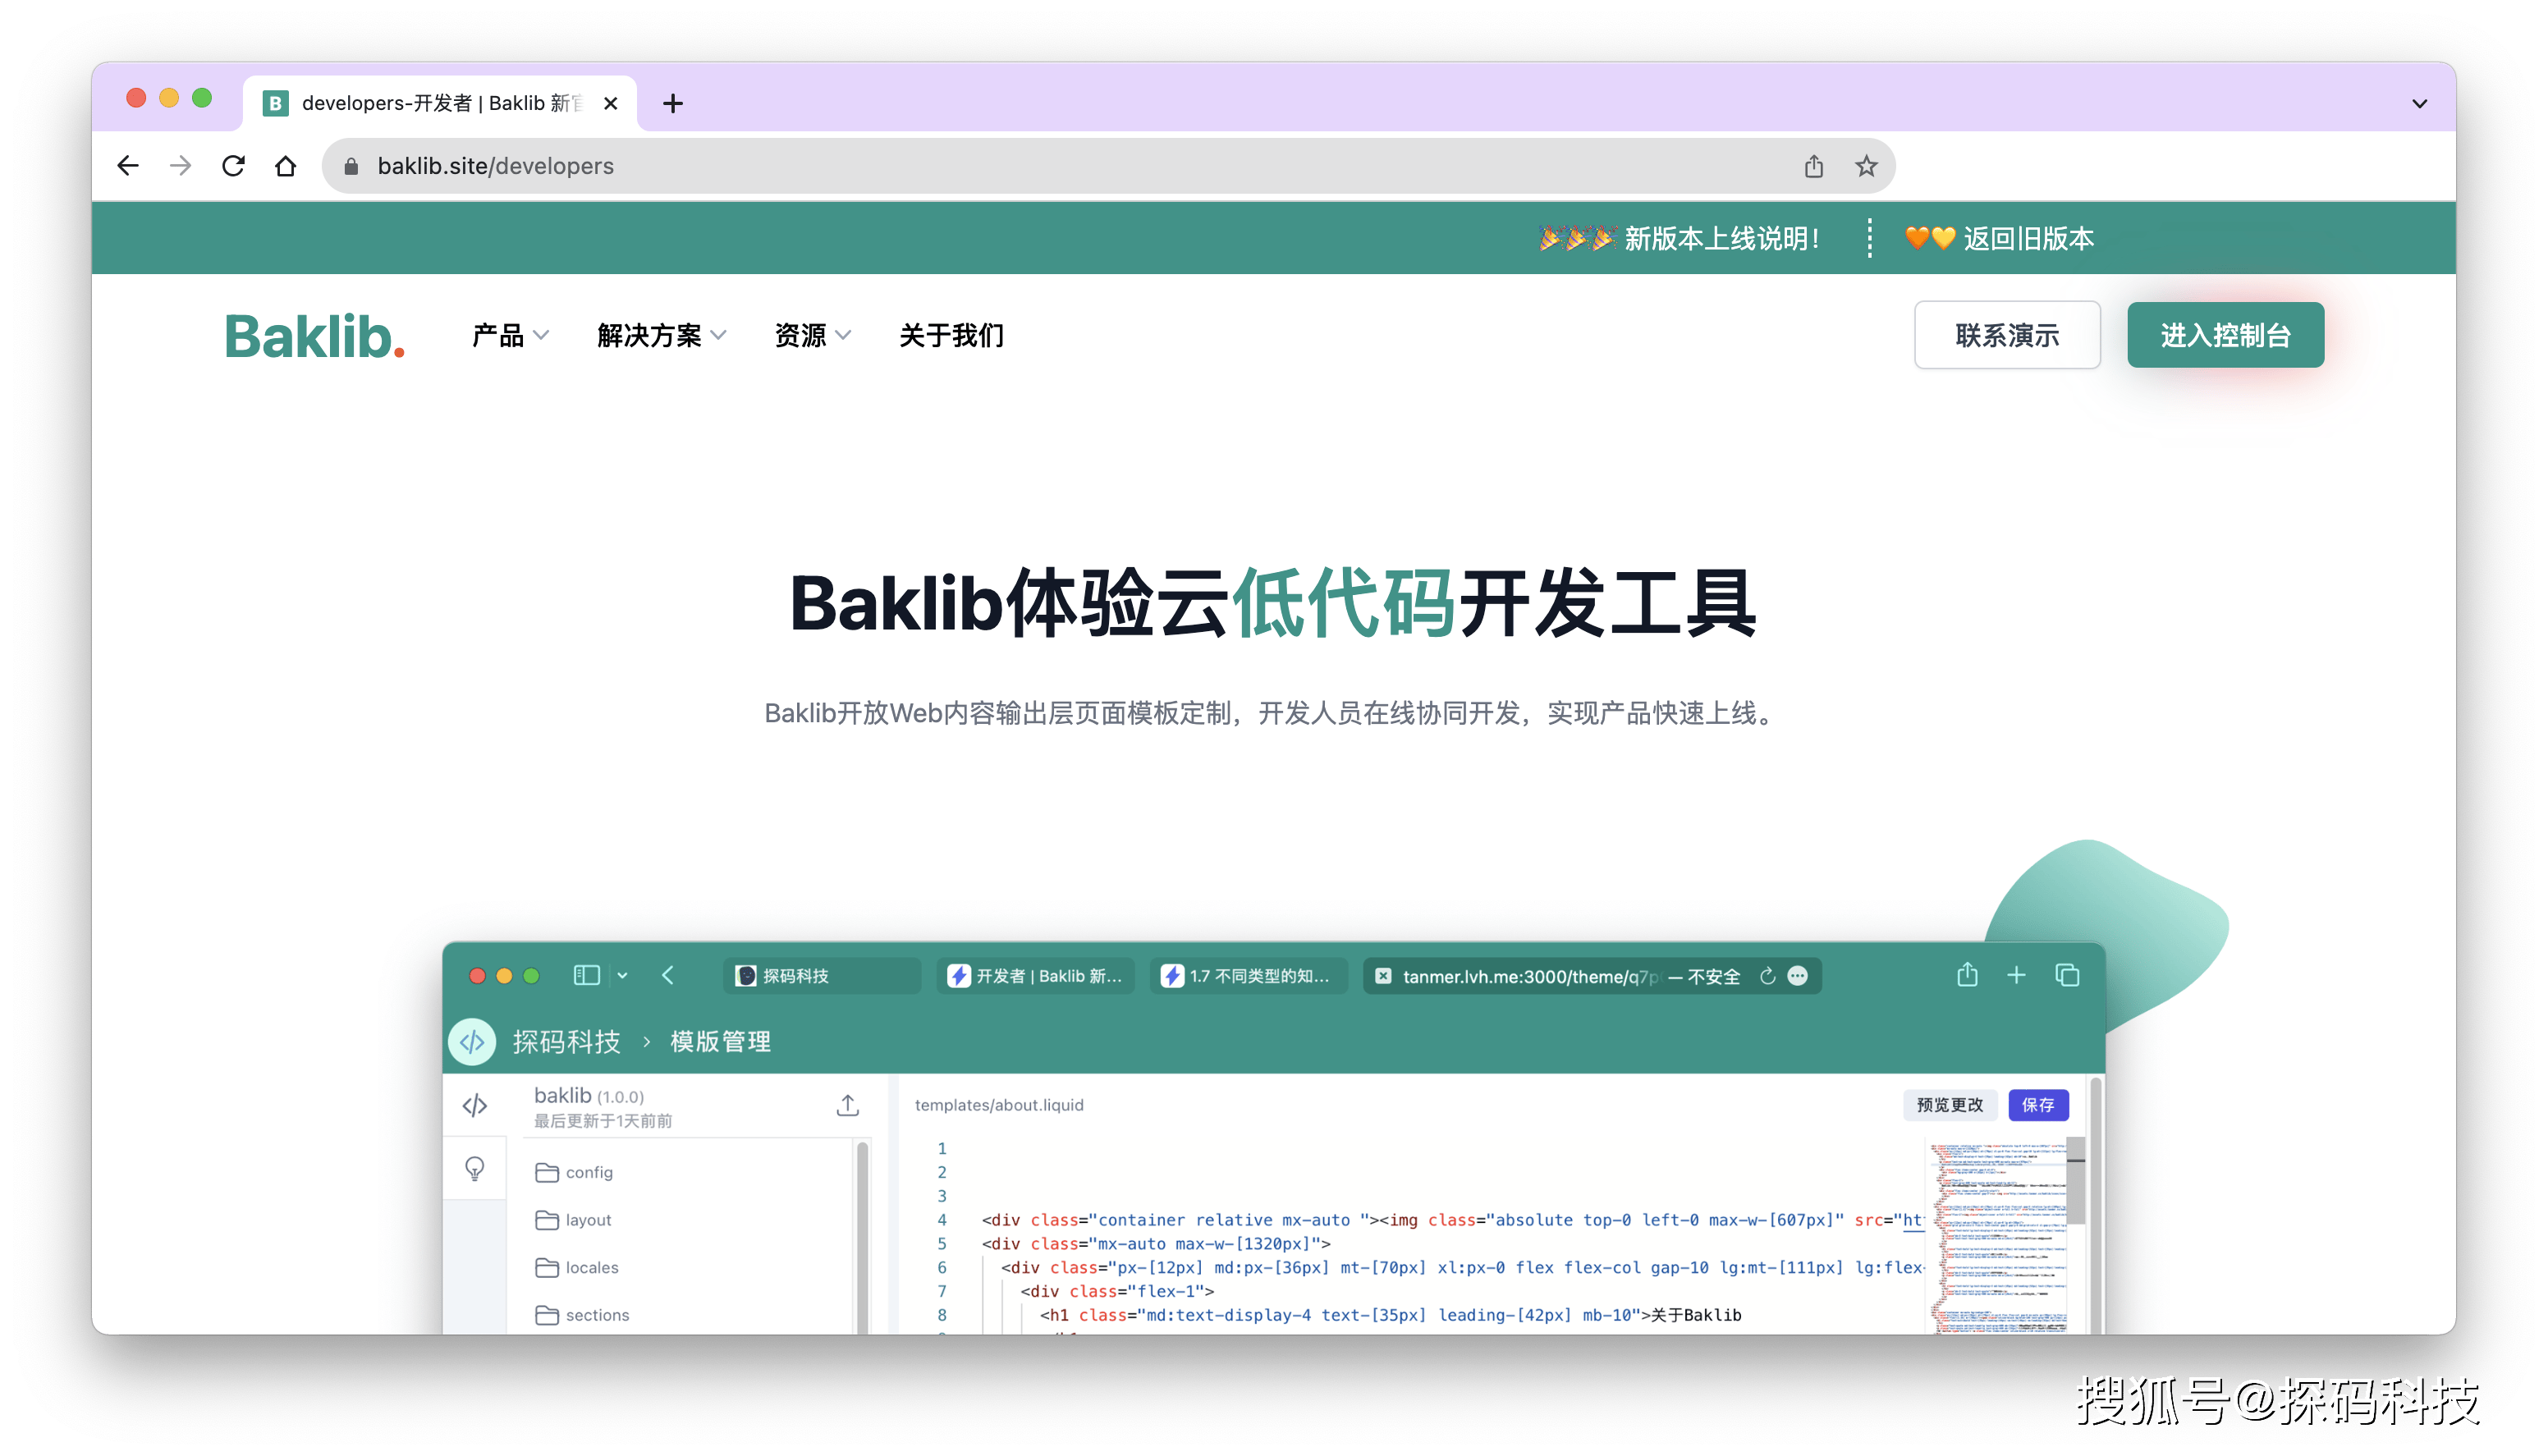Viewport: 2548px width, 1456px height.
Task: Click the share icon in address bar
Action: [1814, 166]
